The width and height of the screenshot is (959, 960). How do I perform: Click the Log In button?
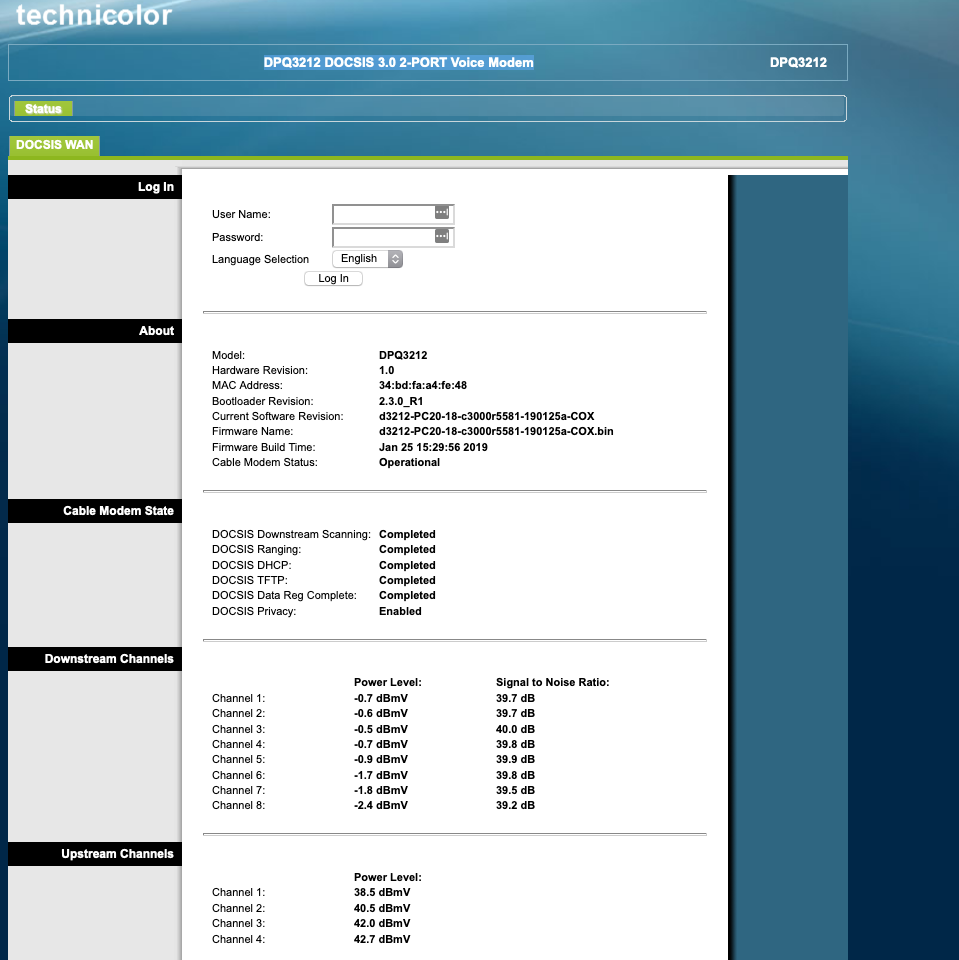click(333, 278)
